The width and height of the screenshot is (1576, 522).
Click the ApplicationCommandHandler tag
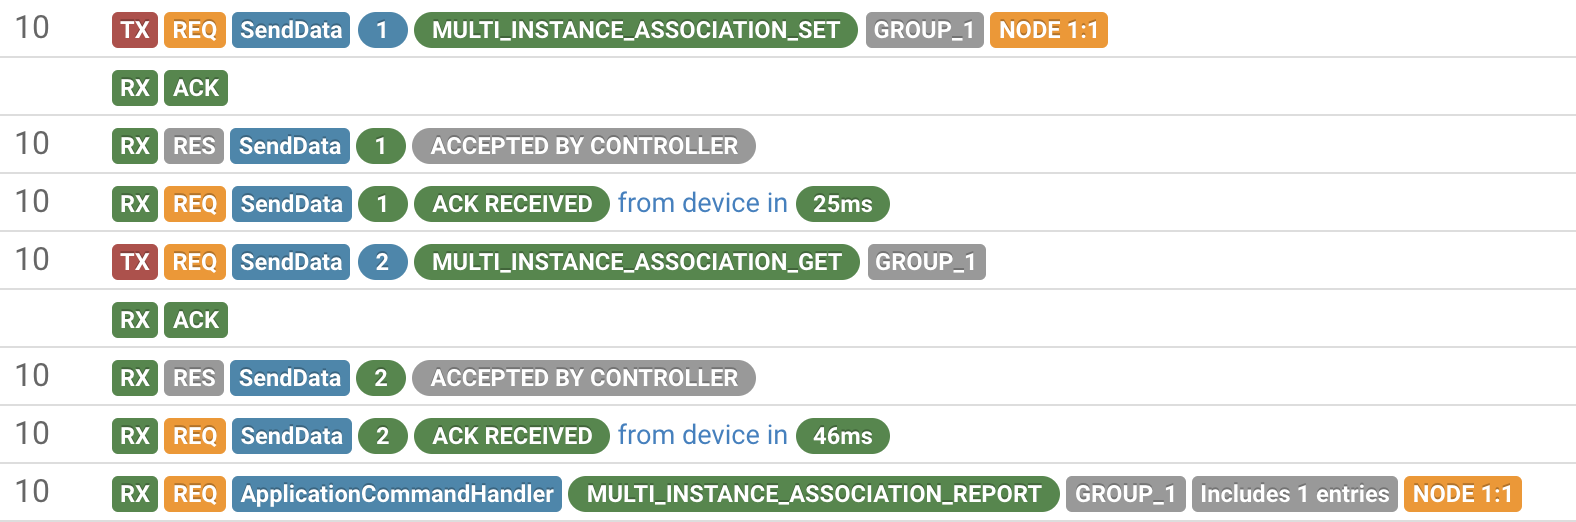click(x=397, y=494)
